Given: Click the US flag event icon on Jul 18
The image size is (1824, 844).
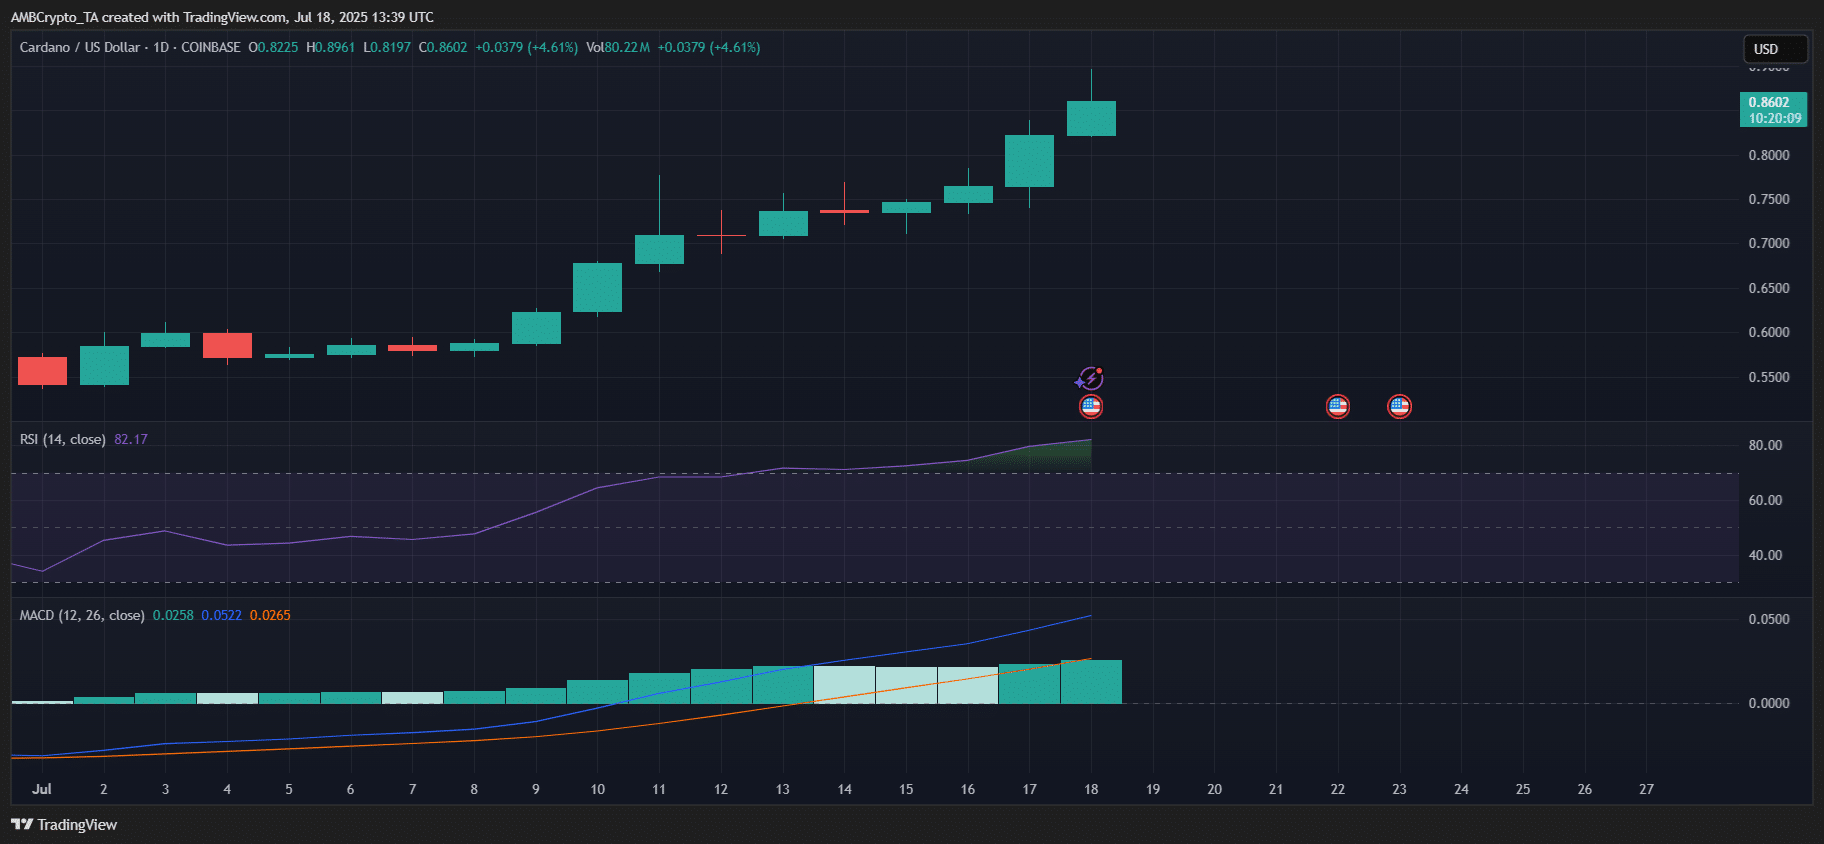Looking at the screenshot, I should coord(1091,406).
